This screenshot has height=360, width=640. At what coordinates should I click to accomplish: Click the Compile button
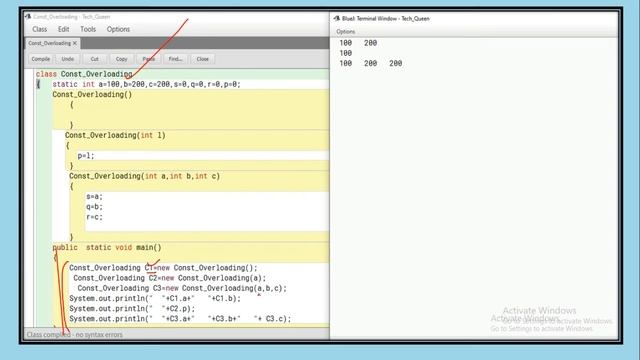click(40, 59)
